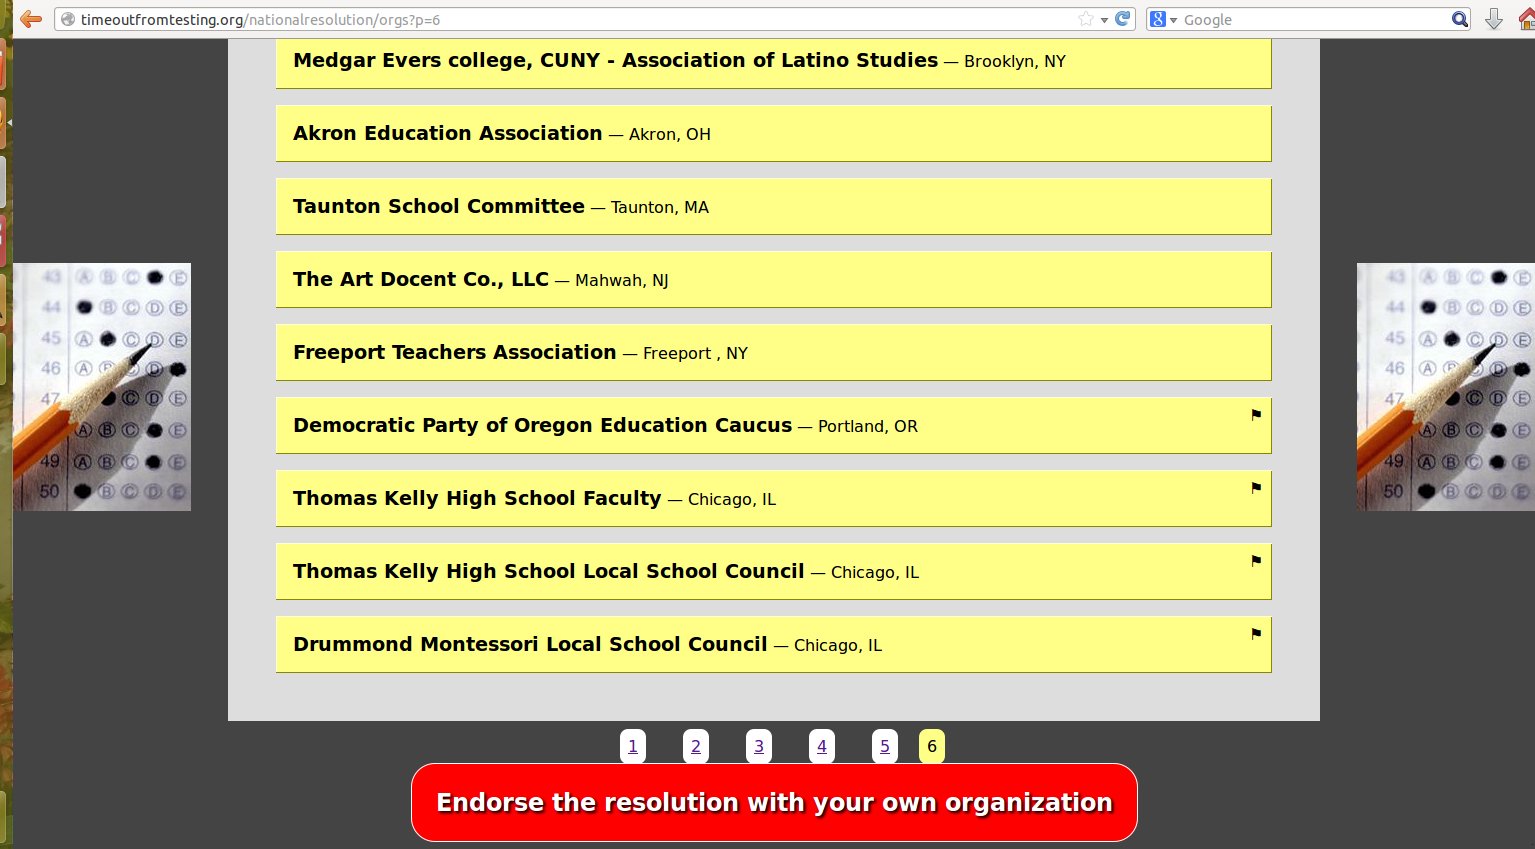This screenshot has height=849, width=1535.
Task: Select the current page 6 indicator
Action: pyautogui.click(x=932, y=746)
